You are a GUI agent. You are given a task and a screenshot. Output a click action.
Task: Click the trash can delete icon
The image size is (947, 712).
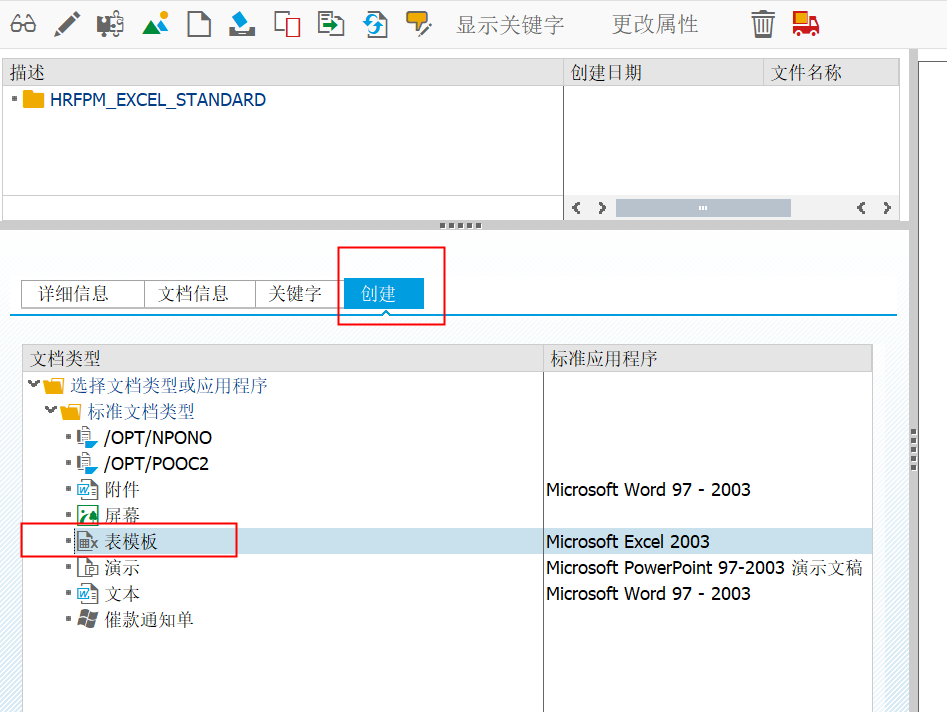(x=763, y=24)
